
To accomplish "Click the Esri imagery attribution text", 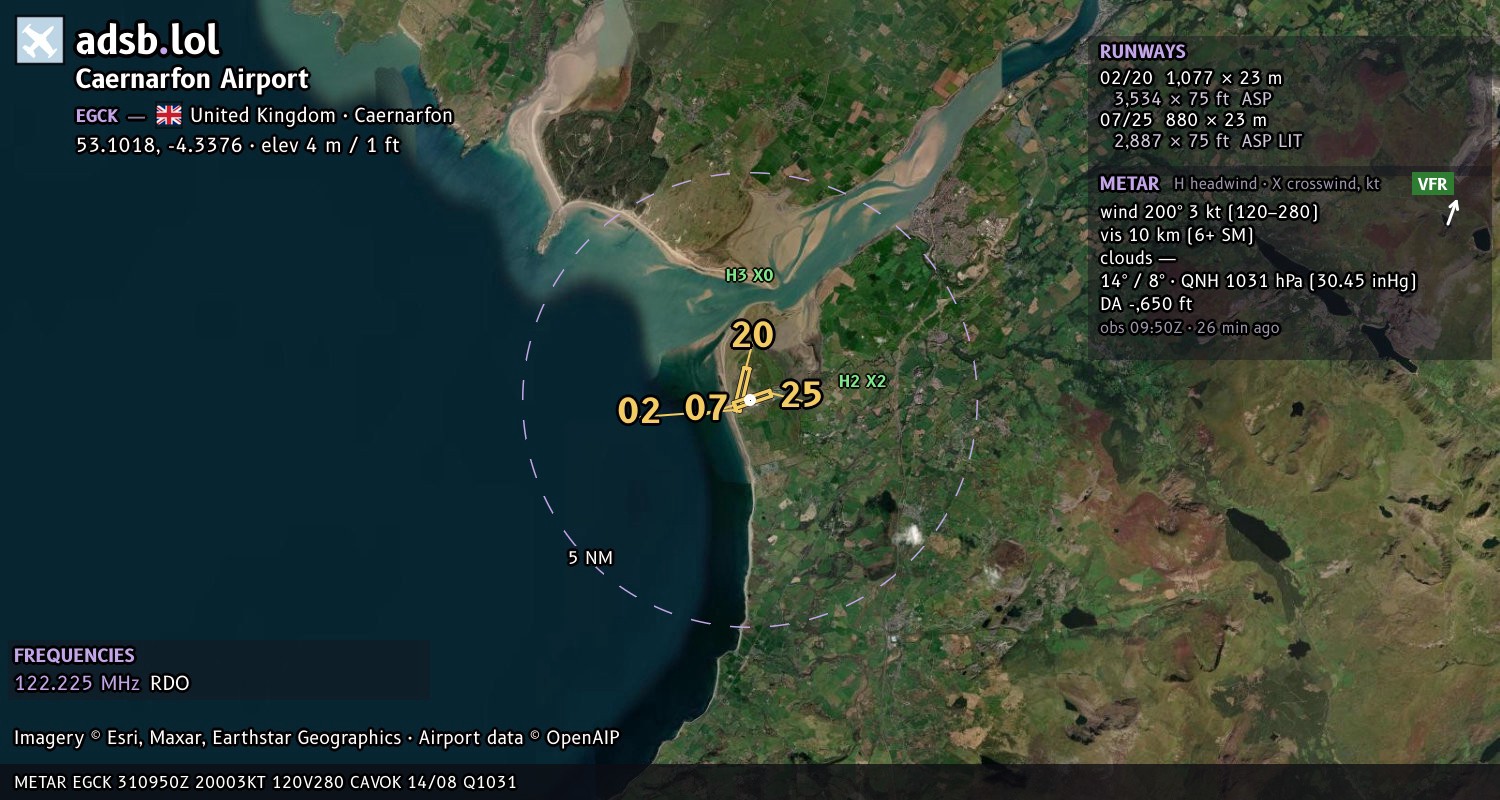I will pyautogui.click(x=317, y=738).
